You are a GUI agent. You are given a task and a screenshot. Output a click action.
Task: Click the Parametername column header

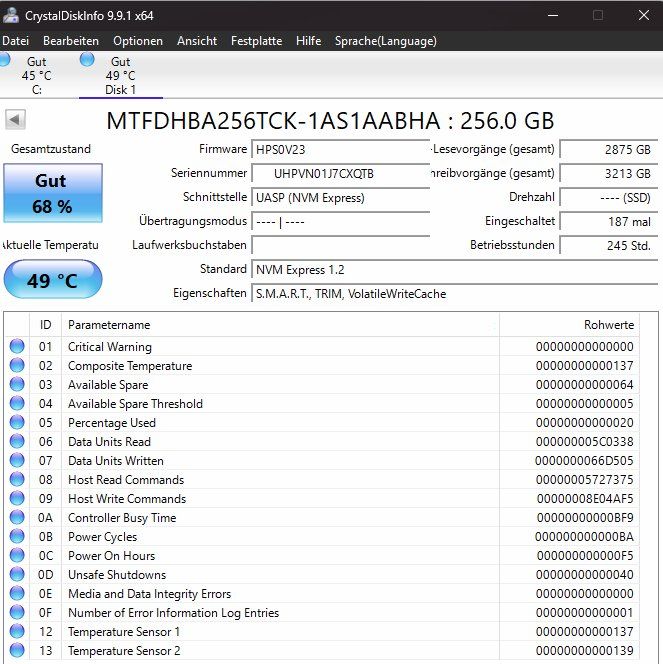(x=280, y=325)
